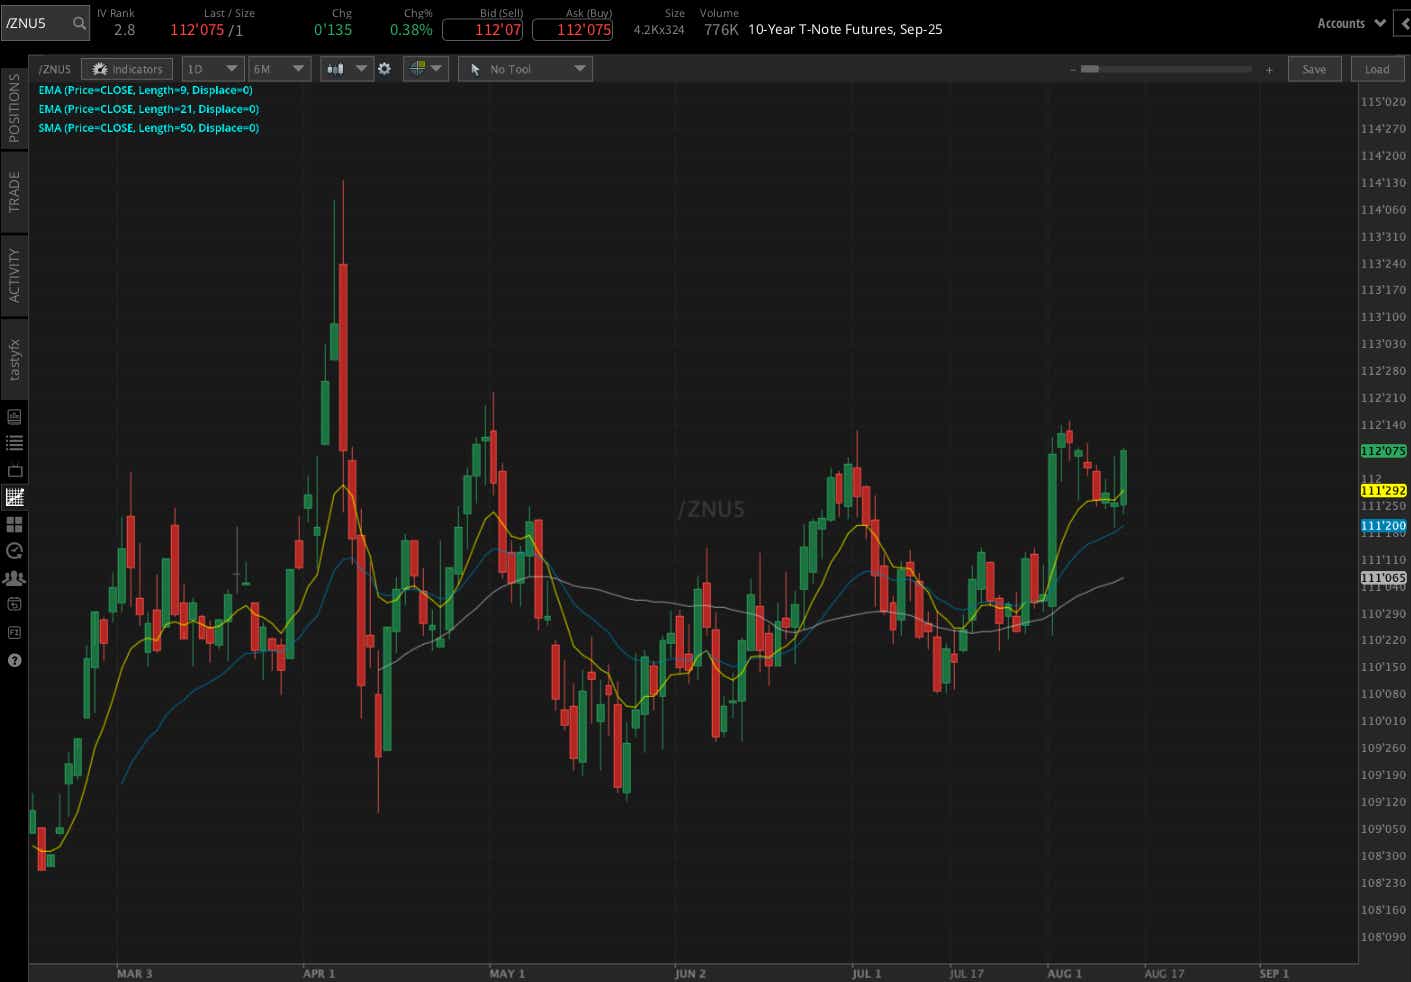This screenshot has height=982, width=1411.
Task: Click the Bid (Sell) 112'07 price button
Action: coord(482,29)
